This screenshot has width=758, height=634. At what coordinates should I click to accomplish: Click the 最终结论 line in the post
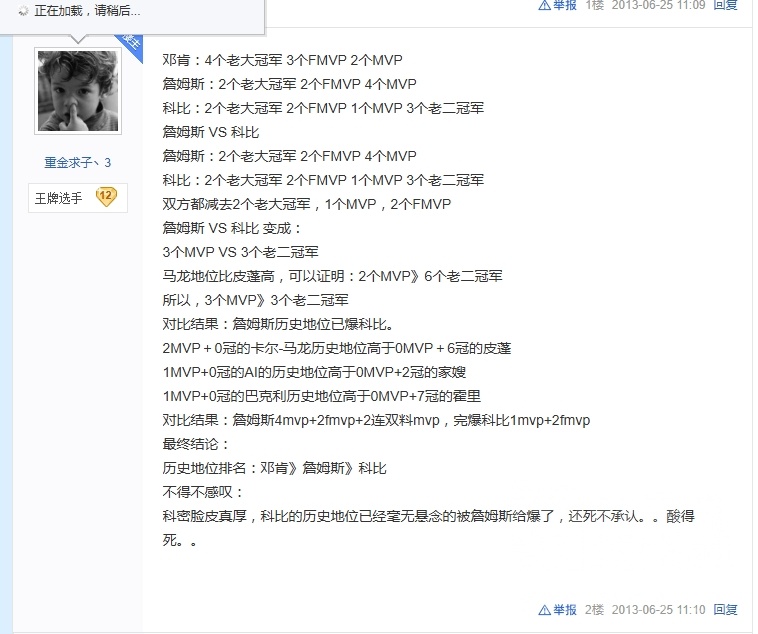pos(195,444)
